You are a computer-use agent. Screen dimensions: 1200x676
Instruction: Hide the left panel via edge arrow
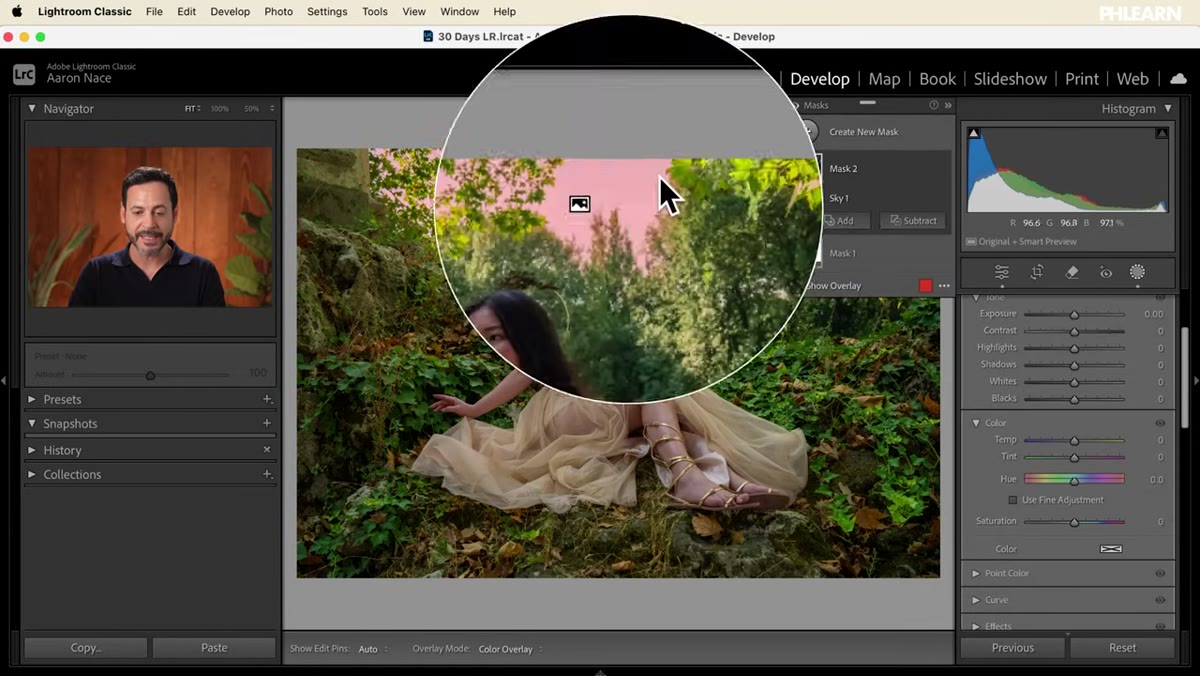(x=4, y=380)
